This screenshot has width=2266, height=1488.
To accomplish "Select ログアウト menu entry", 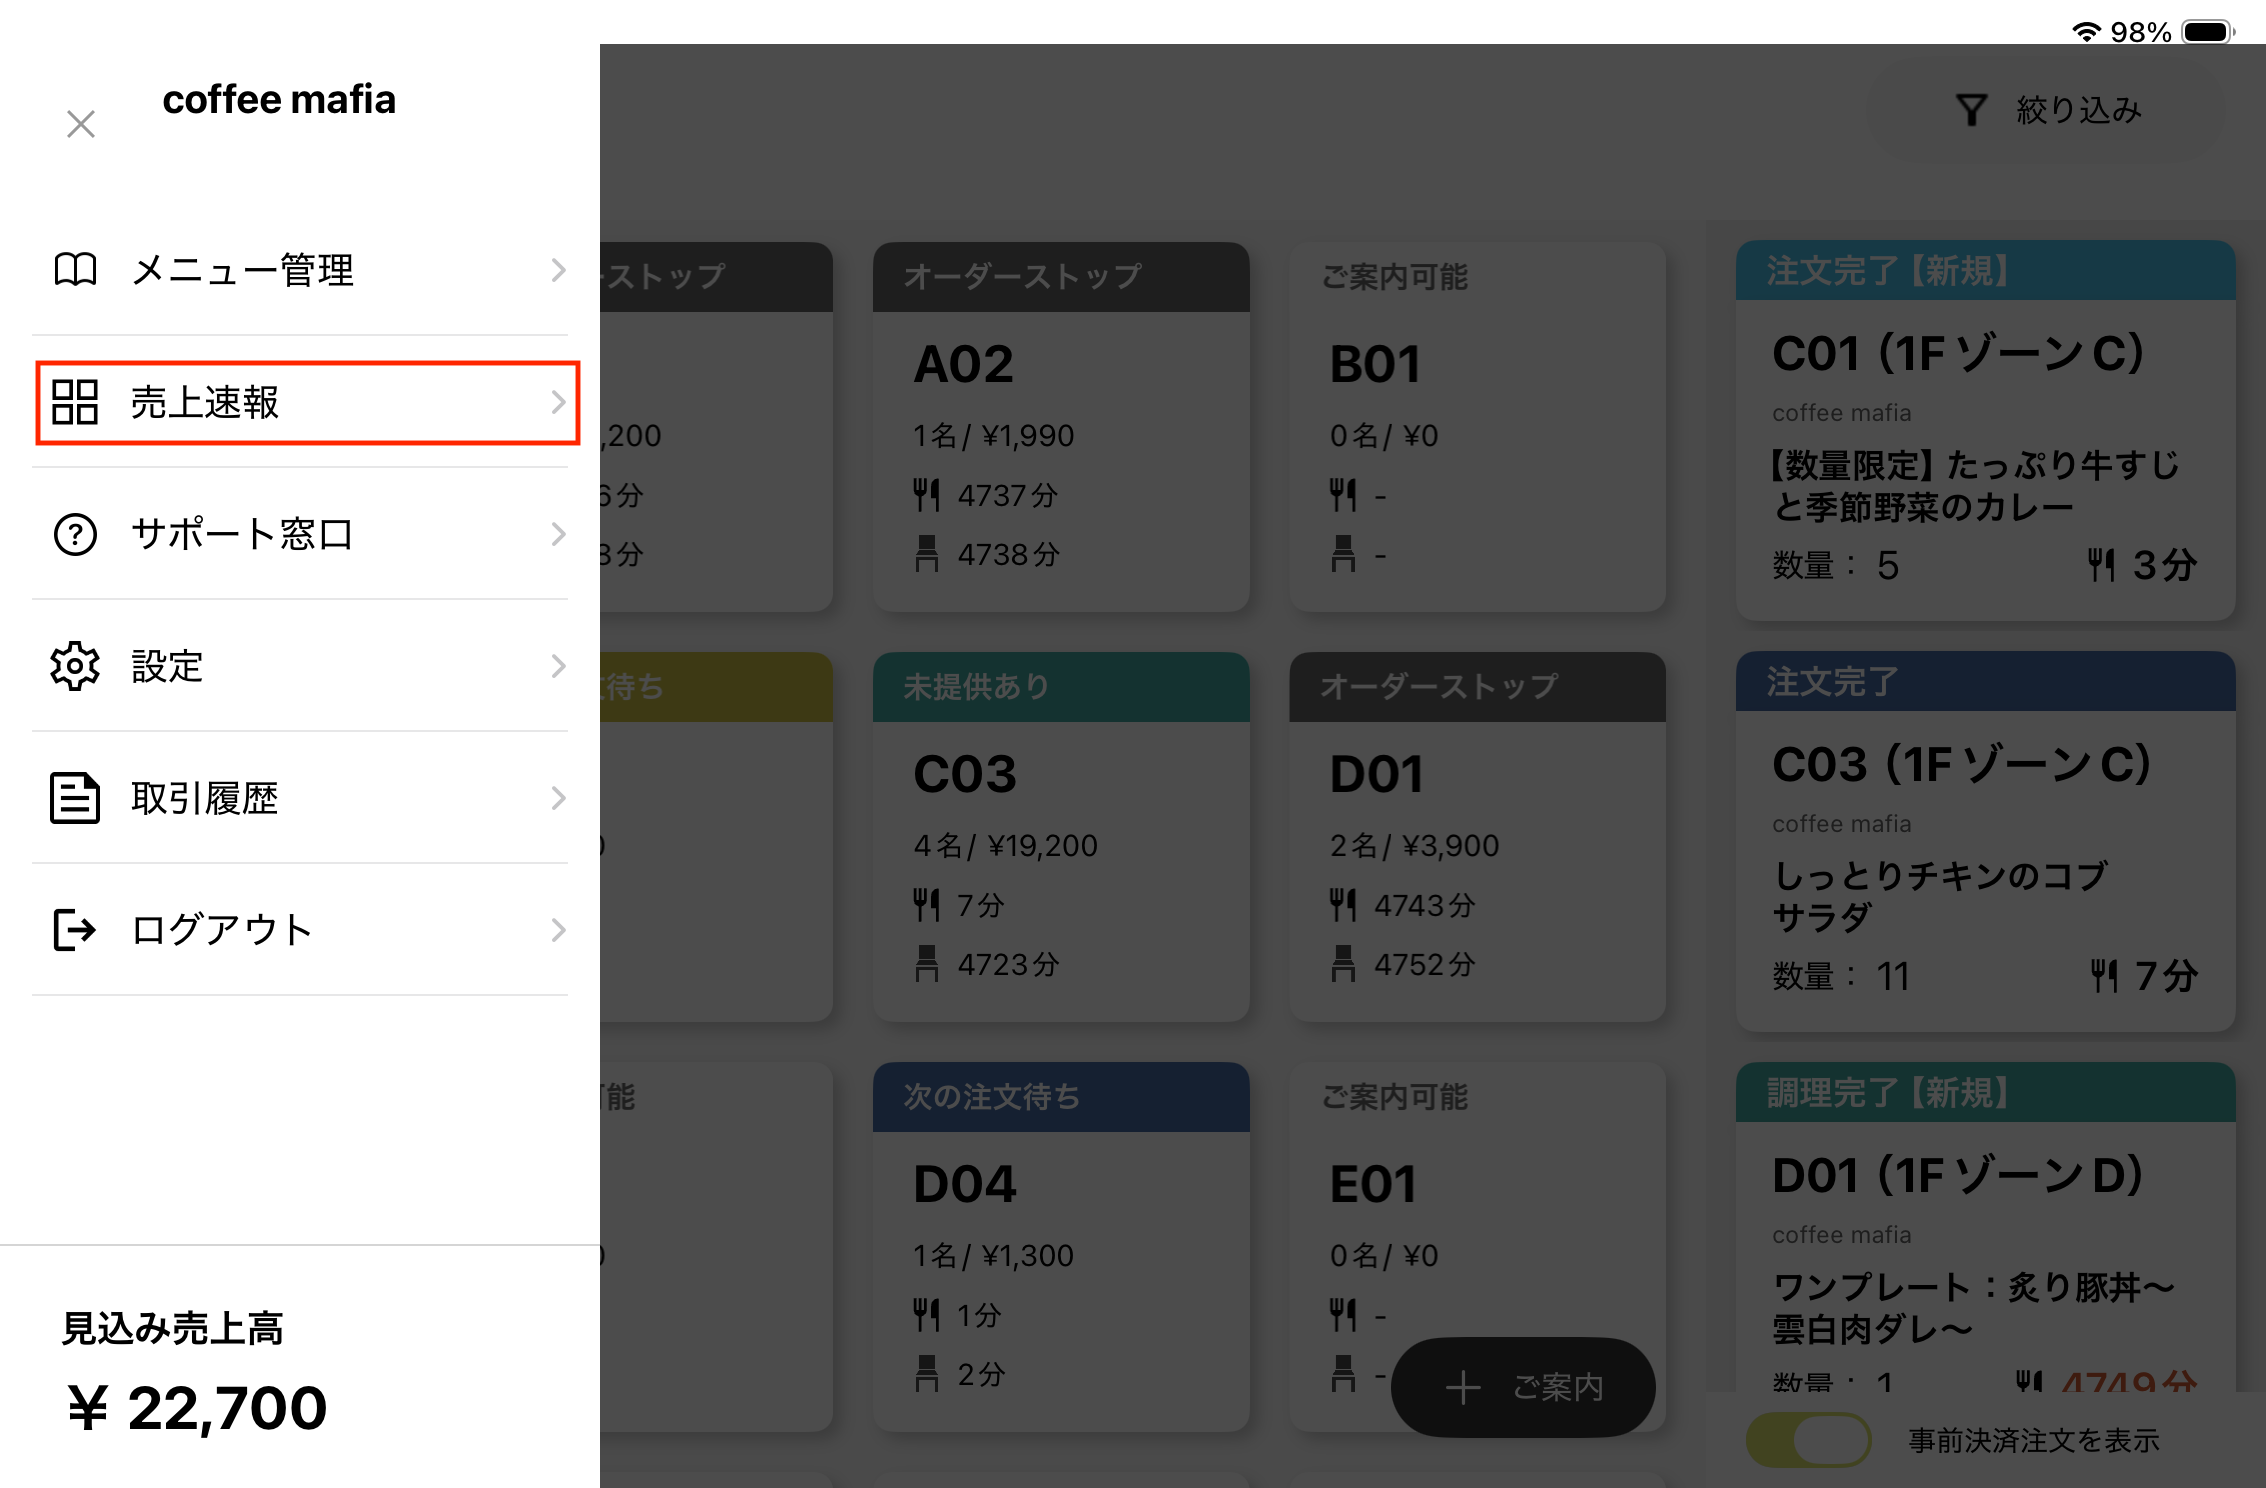I will click(x=222, y=930).
